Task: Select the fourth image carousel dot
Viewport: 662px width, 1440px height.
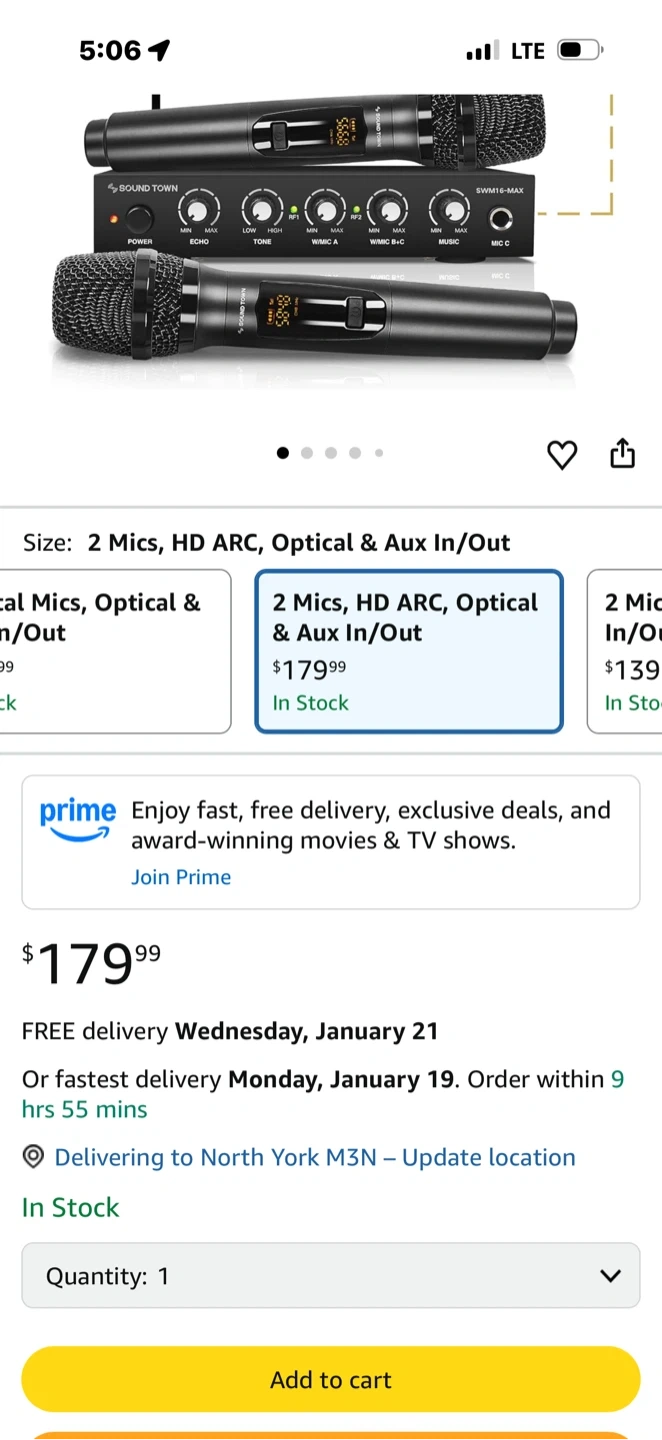Action: coord(355,453)
